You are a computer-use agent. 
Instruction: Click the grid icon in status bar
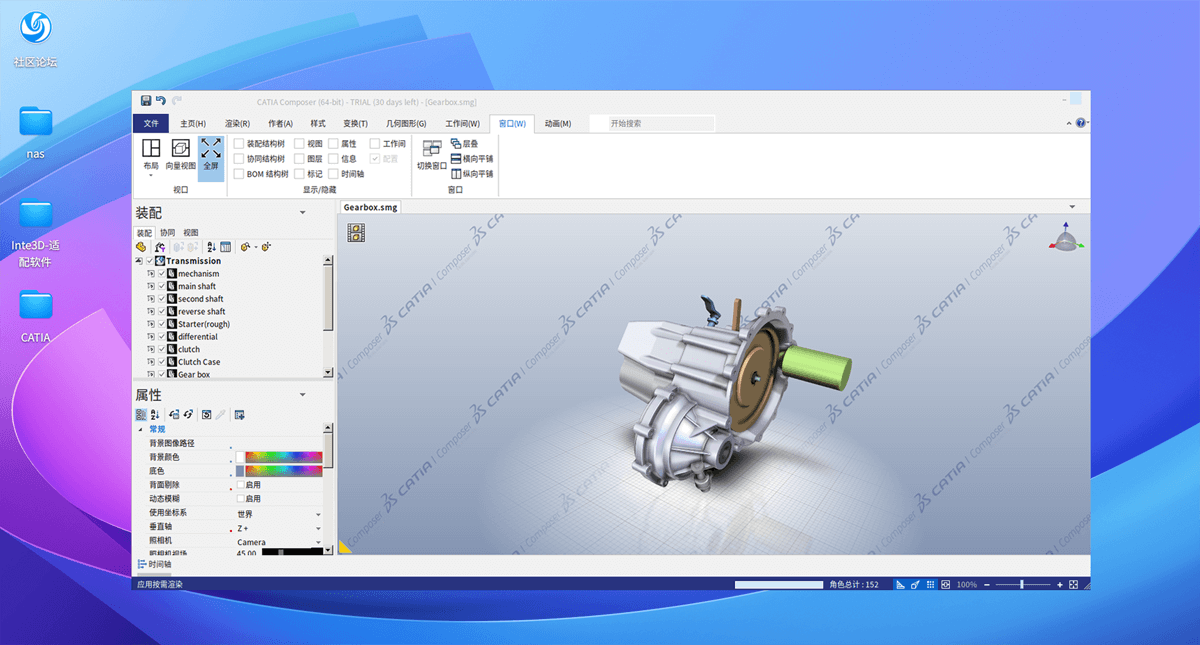point(930,585)
